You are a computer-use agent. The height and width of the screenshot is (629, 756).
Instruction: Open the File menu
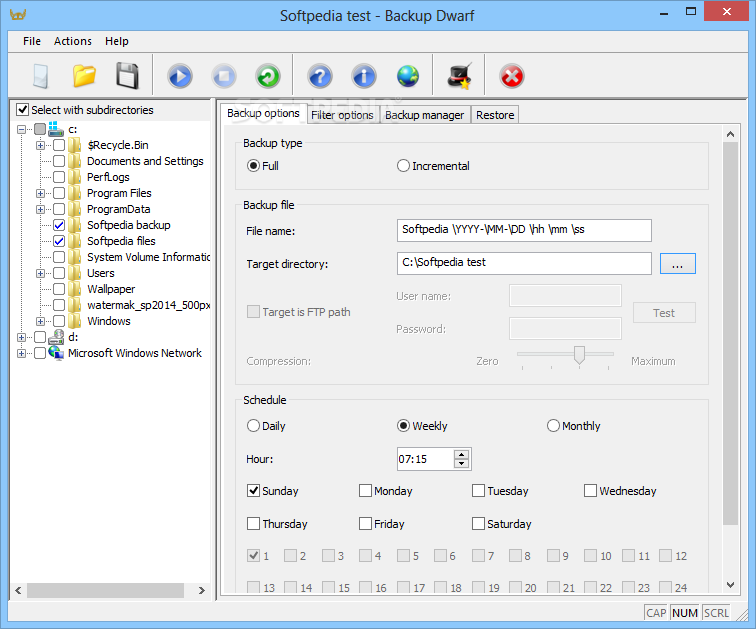tap(32, 41)
